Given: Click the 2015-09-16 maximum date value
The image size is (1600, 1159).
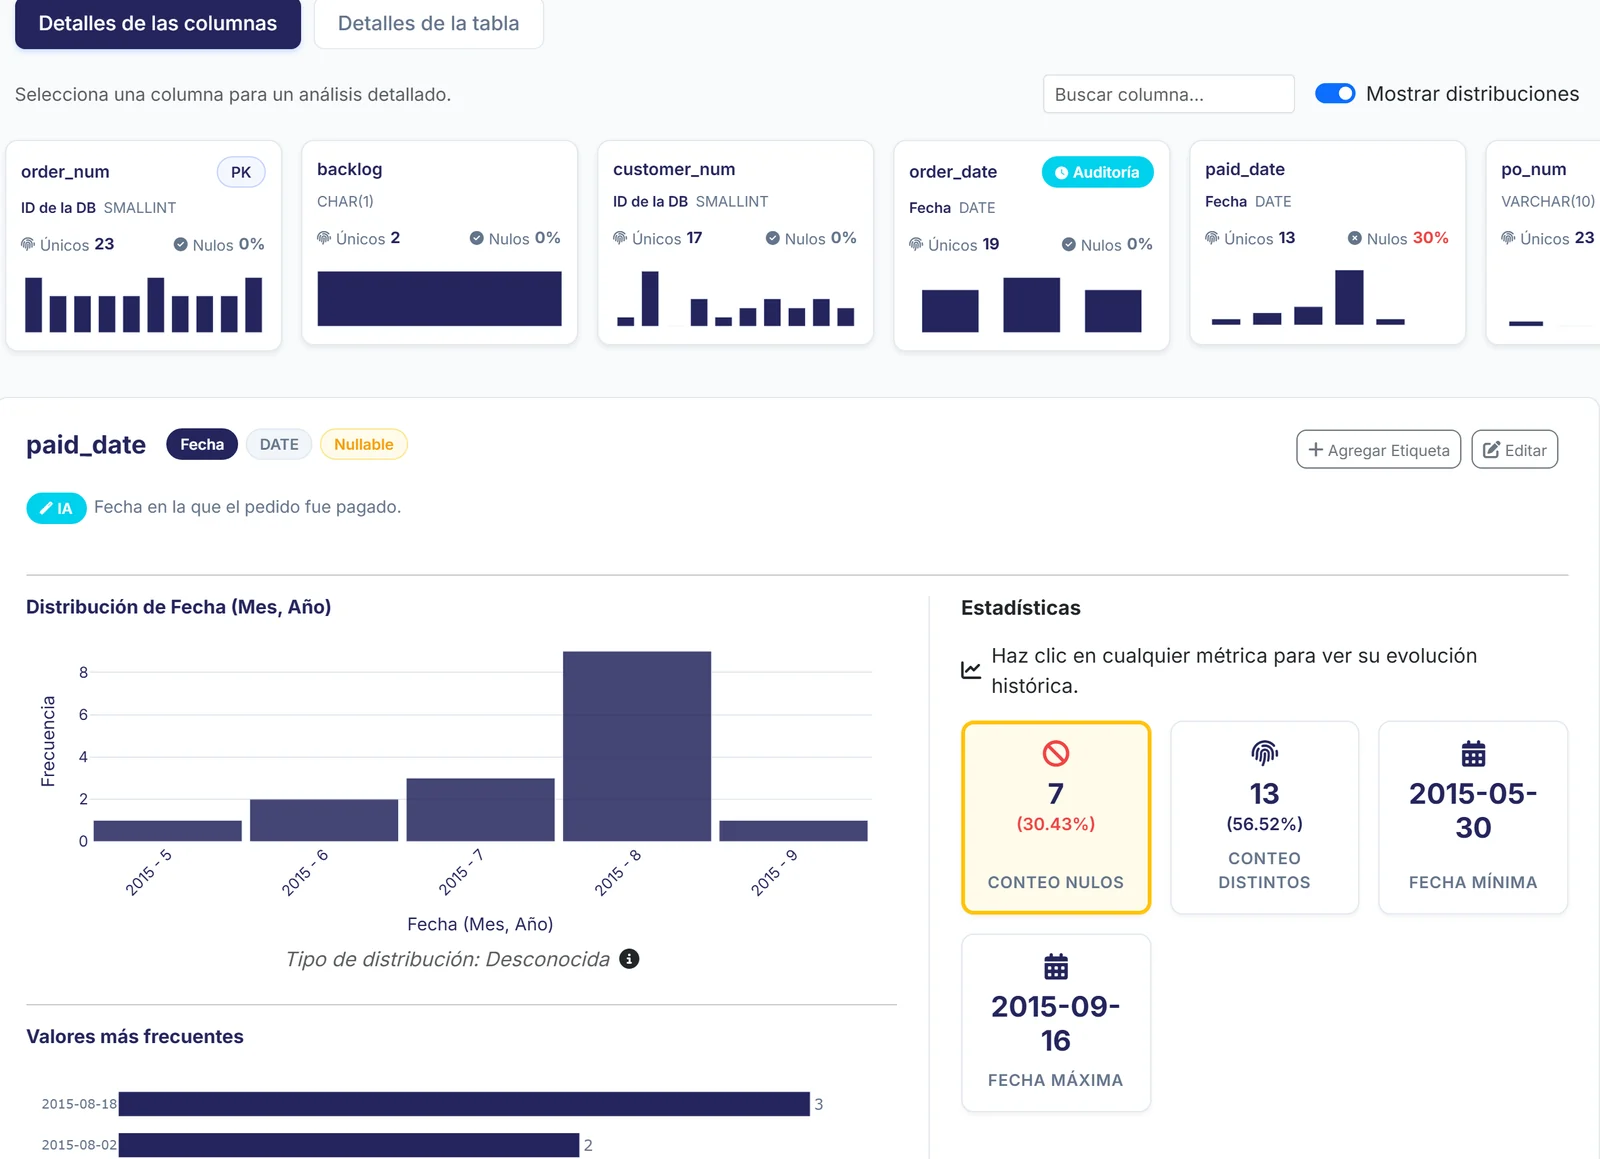Looking at the screenshot, I should (1056, 1024).
